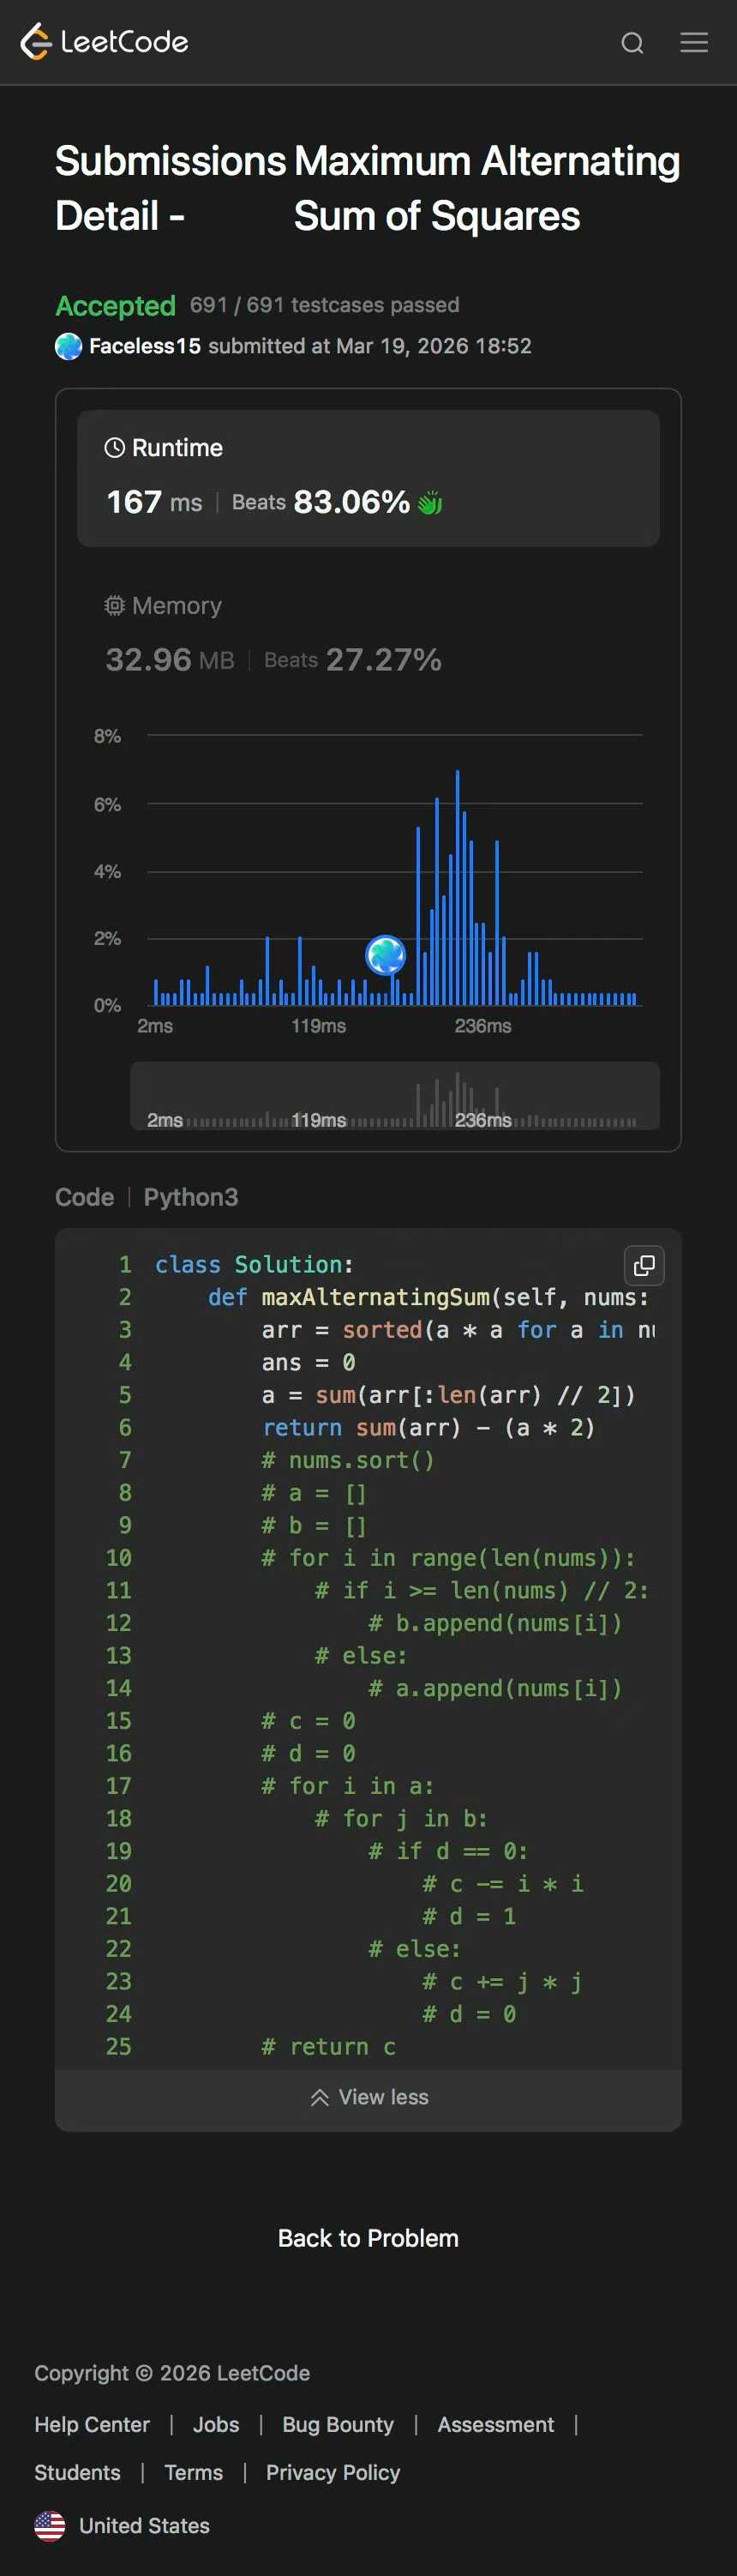Click the 27.27% memory beats value
Screen dimensions: 737x2576
[383, 660]
